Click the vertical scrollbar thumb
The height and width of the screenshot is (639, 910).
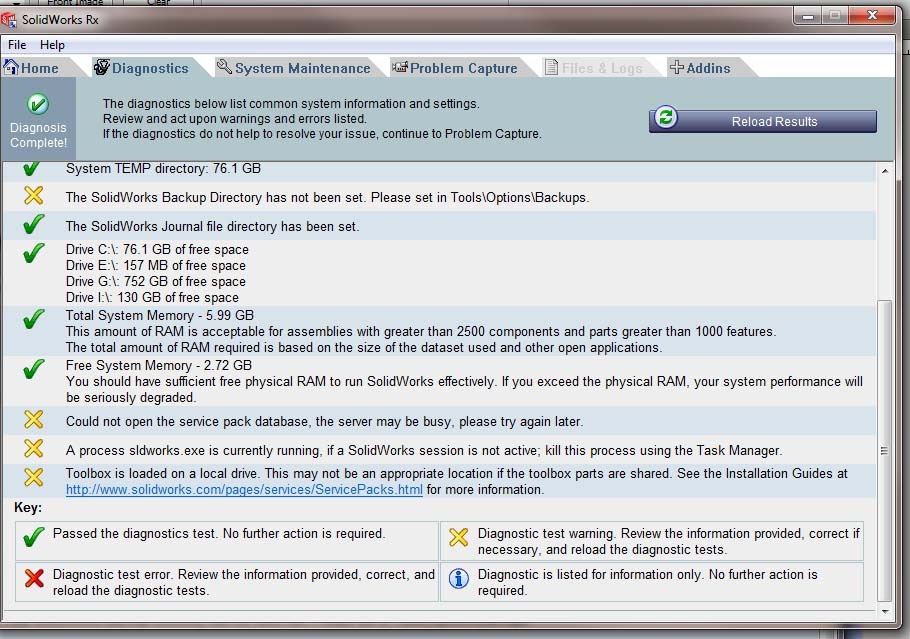click(884, 450)
